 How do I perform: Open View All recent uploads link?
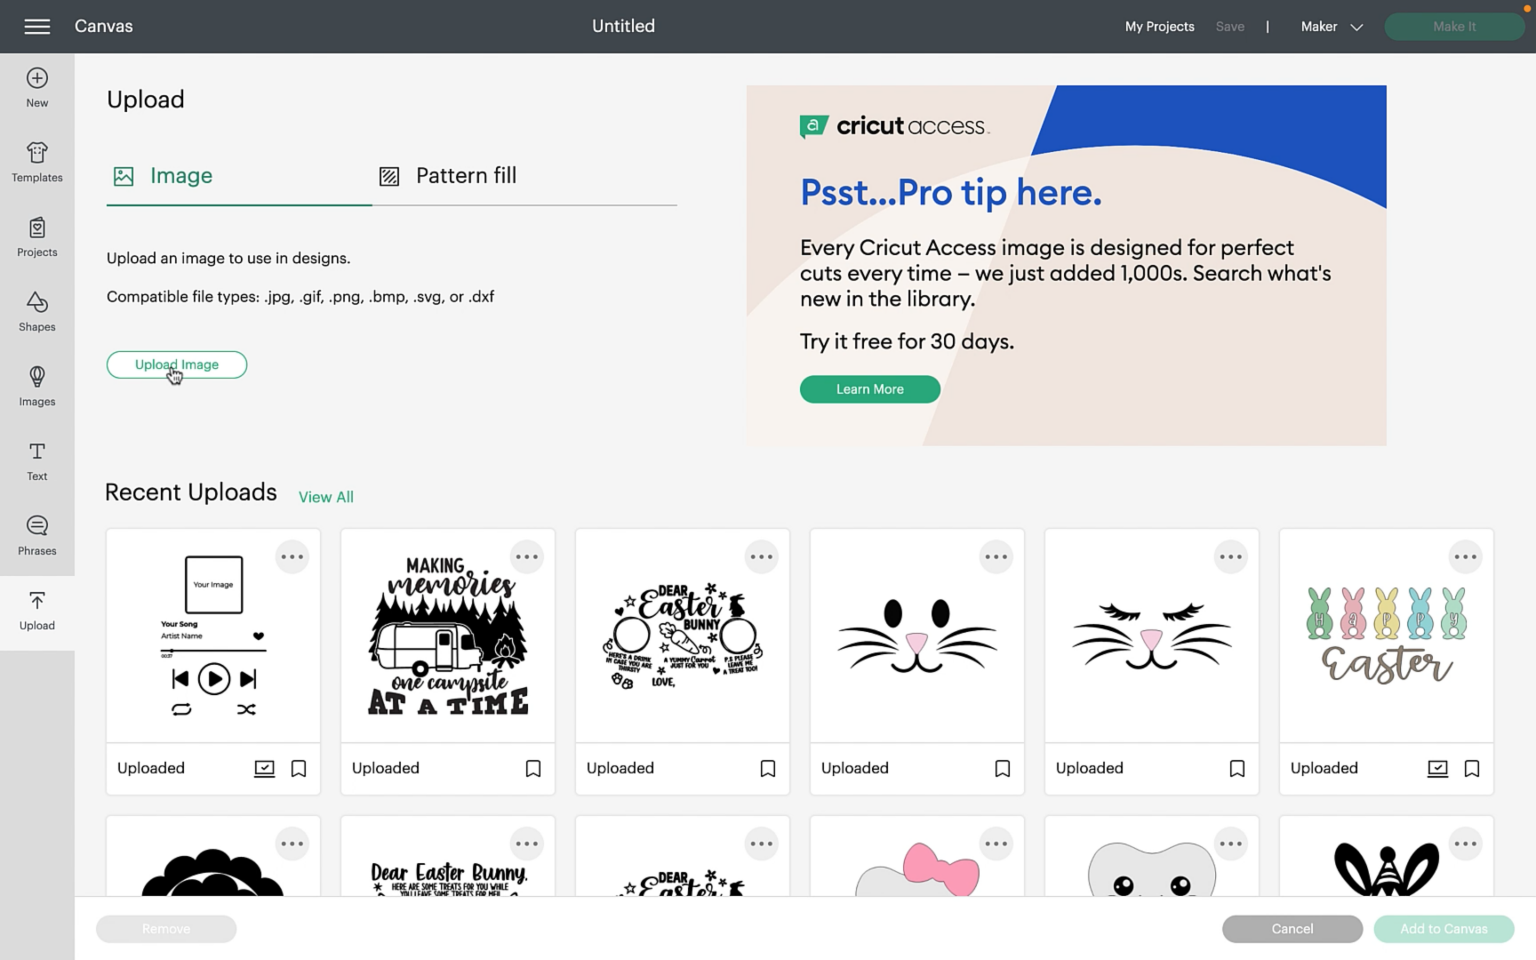click(326, 497)
